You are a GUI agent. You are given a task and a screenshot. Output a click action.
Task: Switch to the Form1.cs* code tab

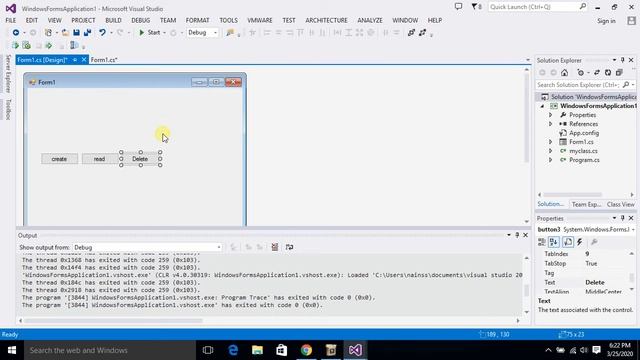104,60
